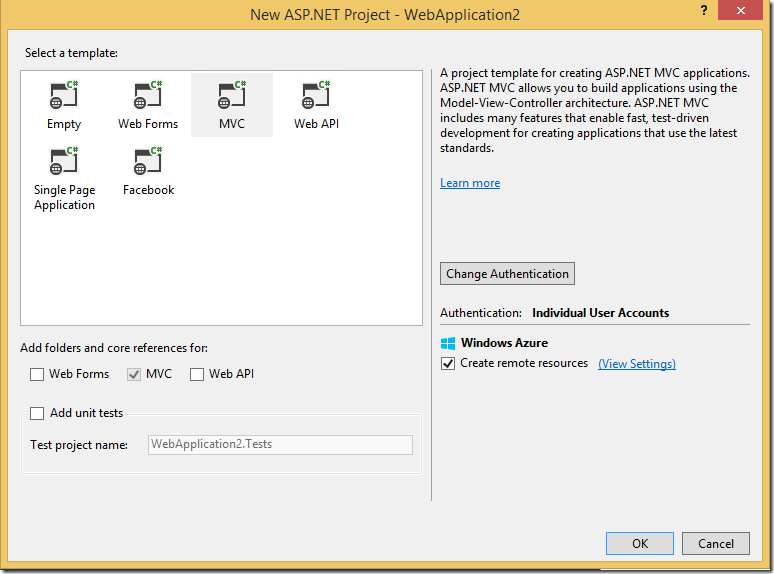
Task: Click the Cancel button
Action: click(x=716, y=543)
